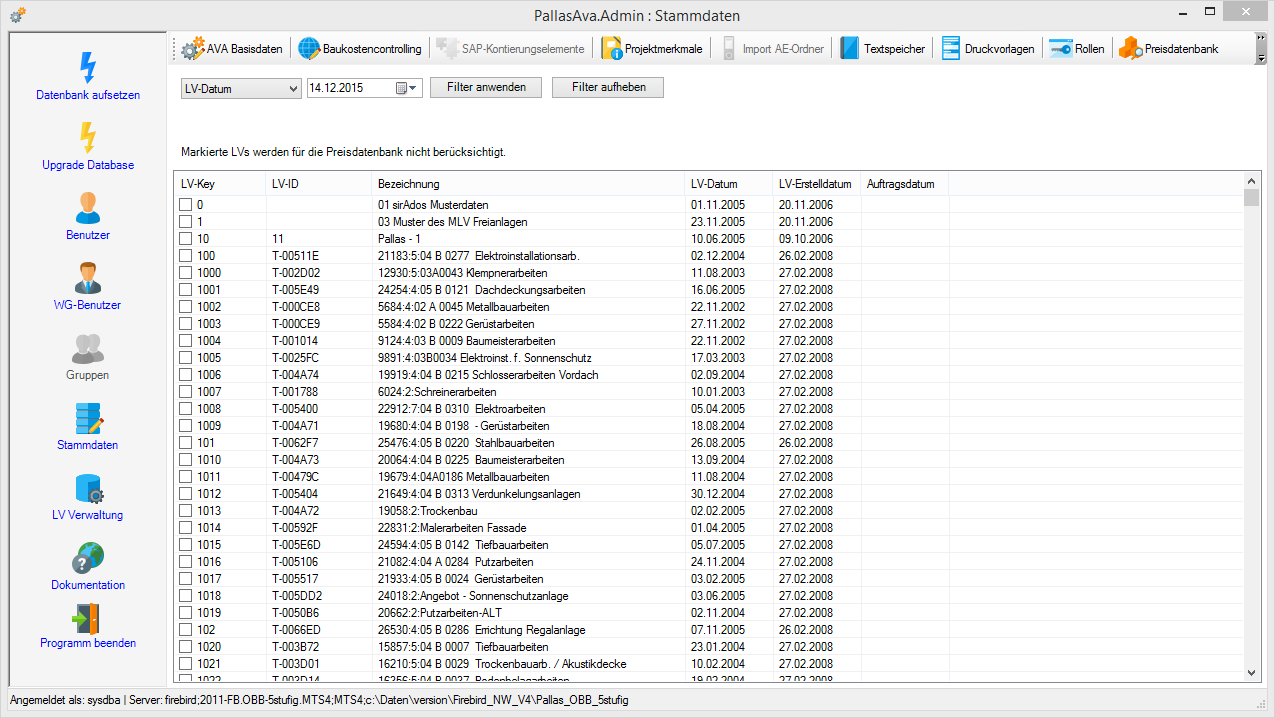Sort by Auftragsdatum column header
This screenshot has height=718, width=1275.
904,184
